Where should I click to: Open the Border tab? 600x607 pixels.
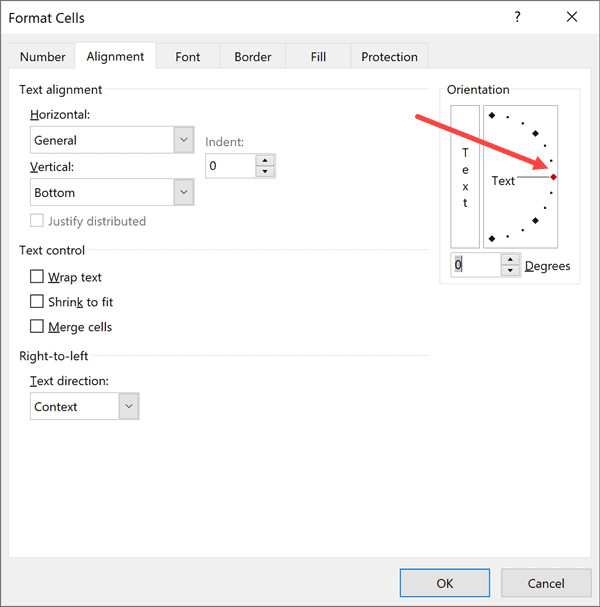pos(252,57)
